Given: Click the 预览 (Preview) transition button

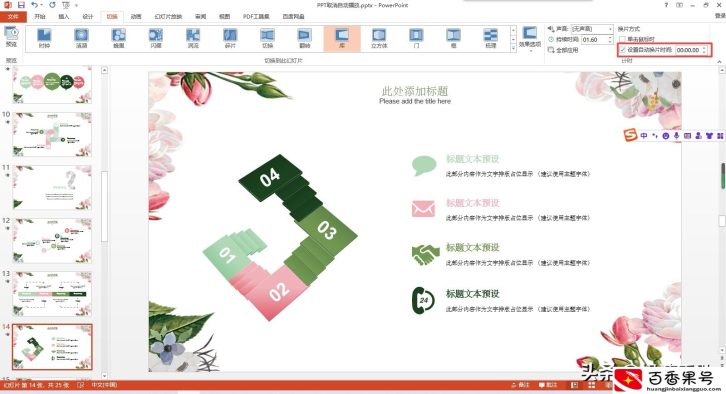Looking at the screenshot, I should 11,37.
